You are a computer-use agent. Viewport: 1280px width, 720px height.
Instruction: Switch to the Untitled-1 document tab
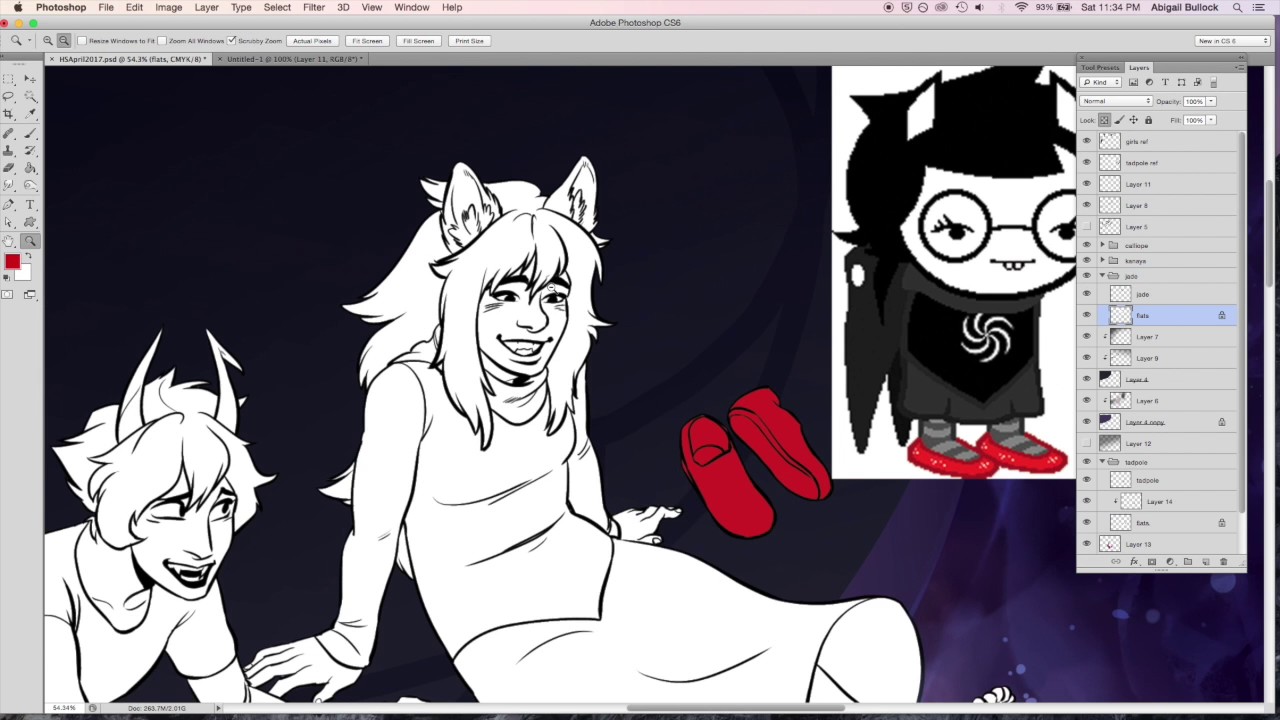[x=292, y=59]
